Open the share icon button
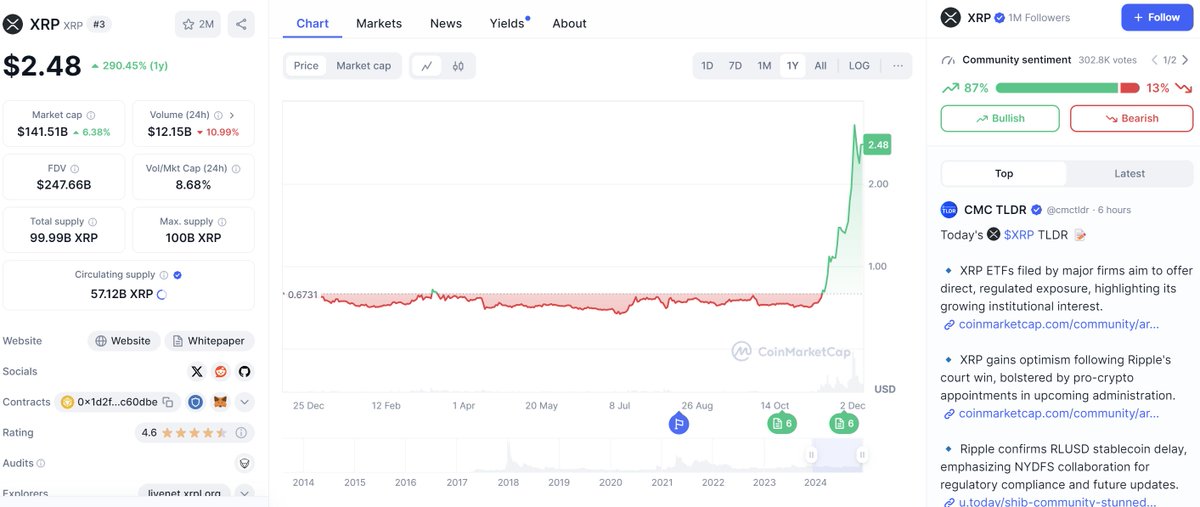1200x507 pixels. 241,24
